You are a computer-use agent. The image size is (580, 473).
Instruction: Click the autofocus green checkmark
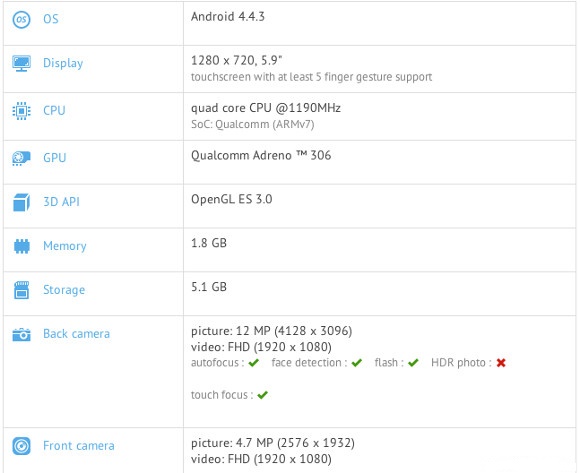point(254,363)
